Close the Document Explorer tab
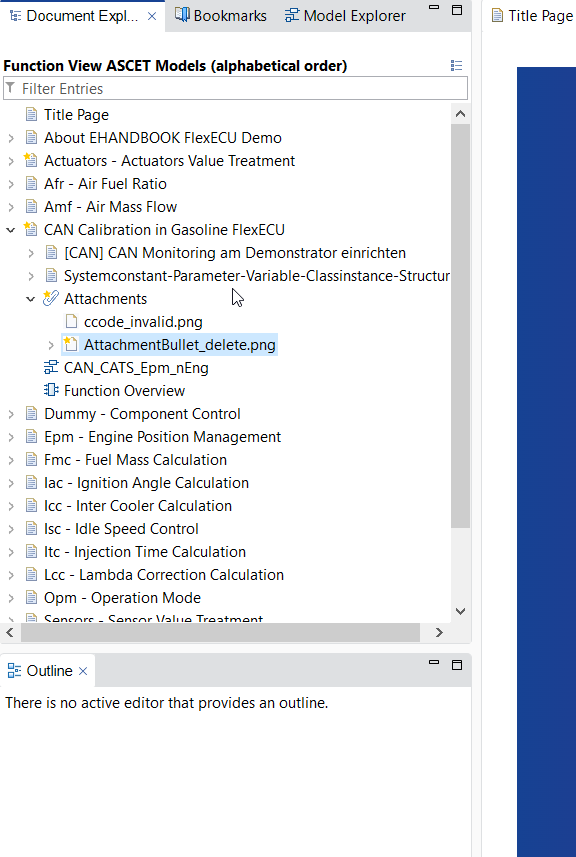The width and height of the screenshot is (576, 857). point(152,16)
